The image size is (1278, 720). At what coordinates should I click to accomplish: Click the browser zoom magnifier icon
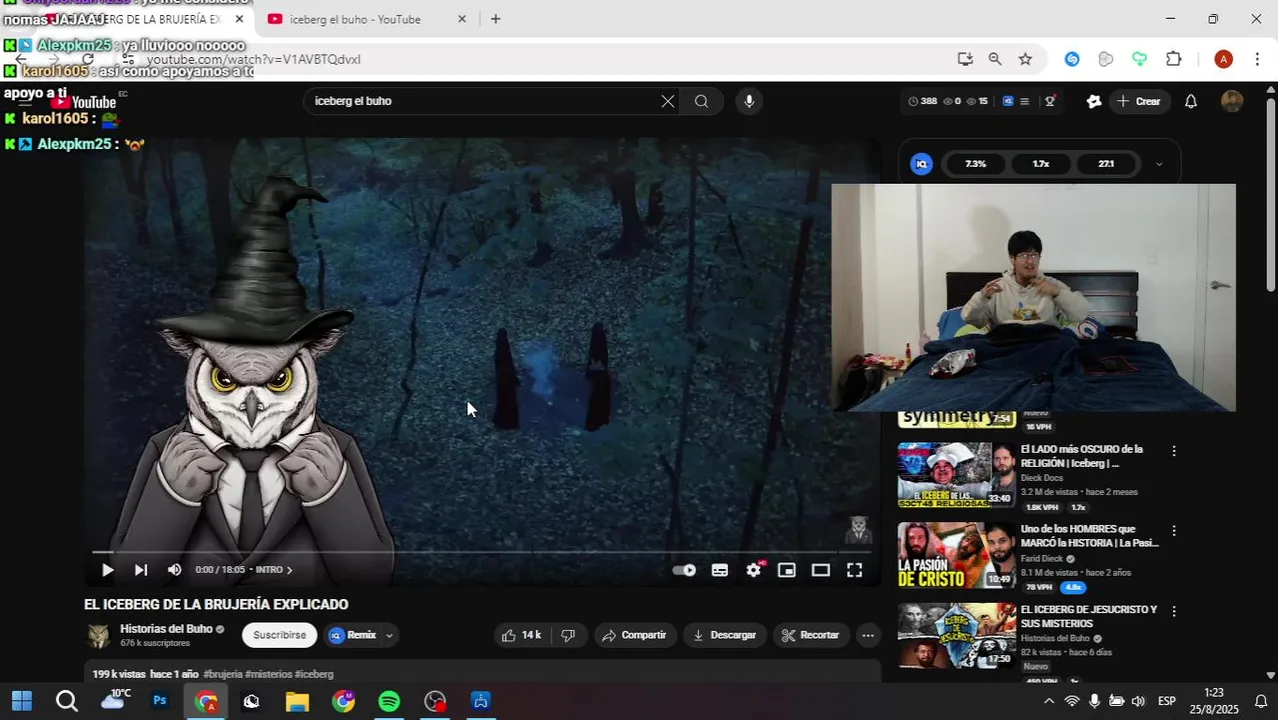[995, 59]
